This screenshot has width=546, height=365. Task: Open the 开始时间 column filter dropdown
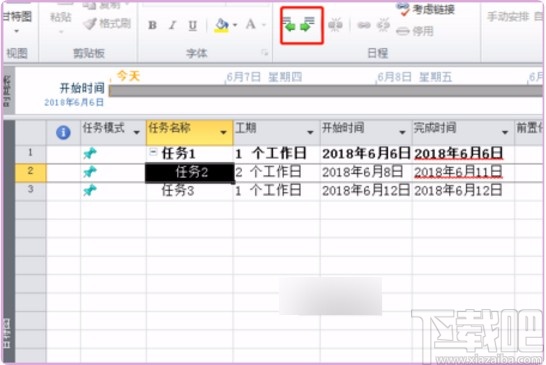click(x=403, y=132)
